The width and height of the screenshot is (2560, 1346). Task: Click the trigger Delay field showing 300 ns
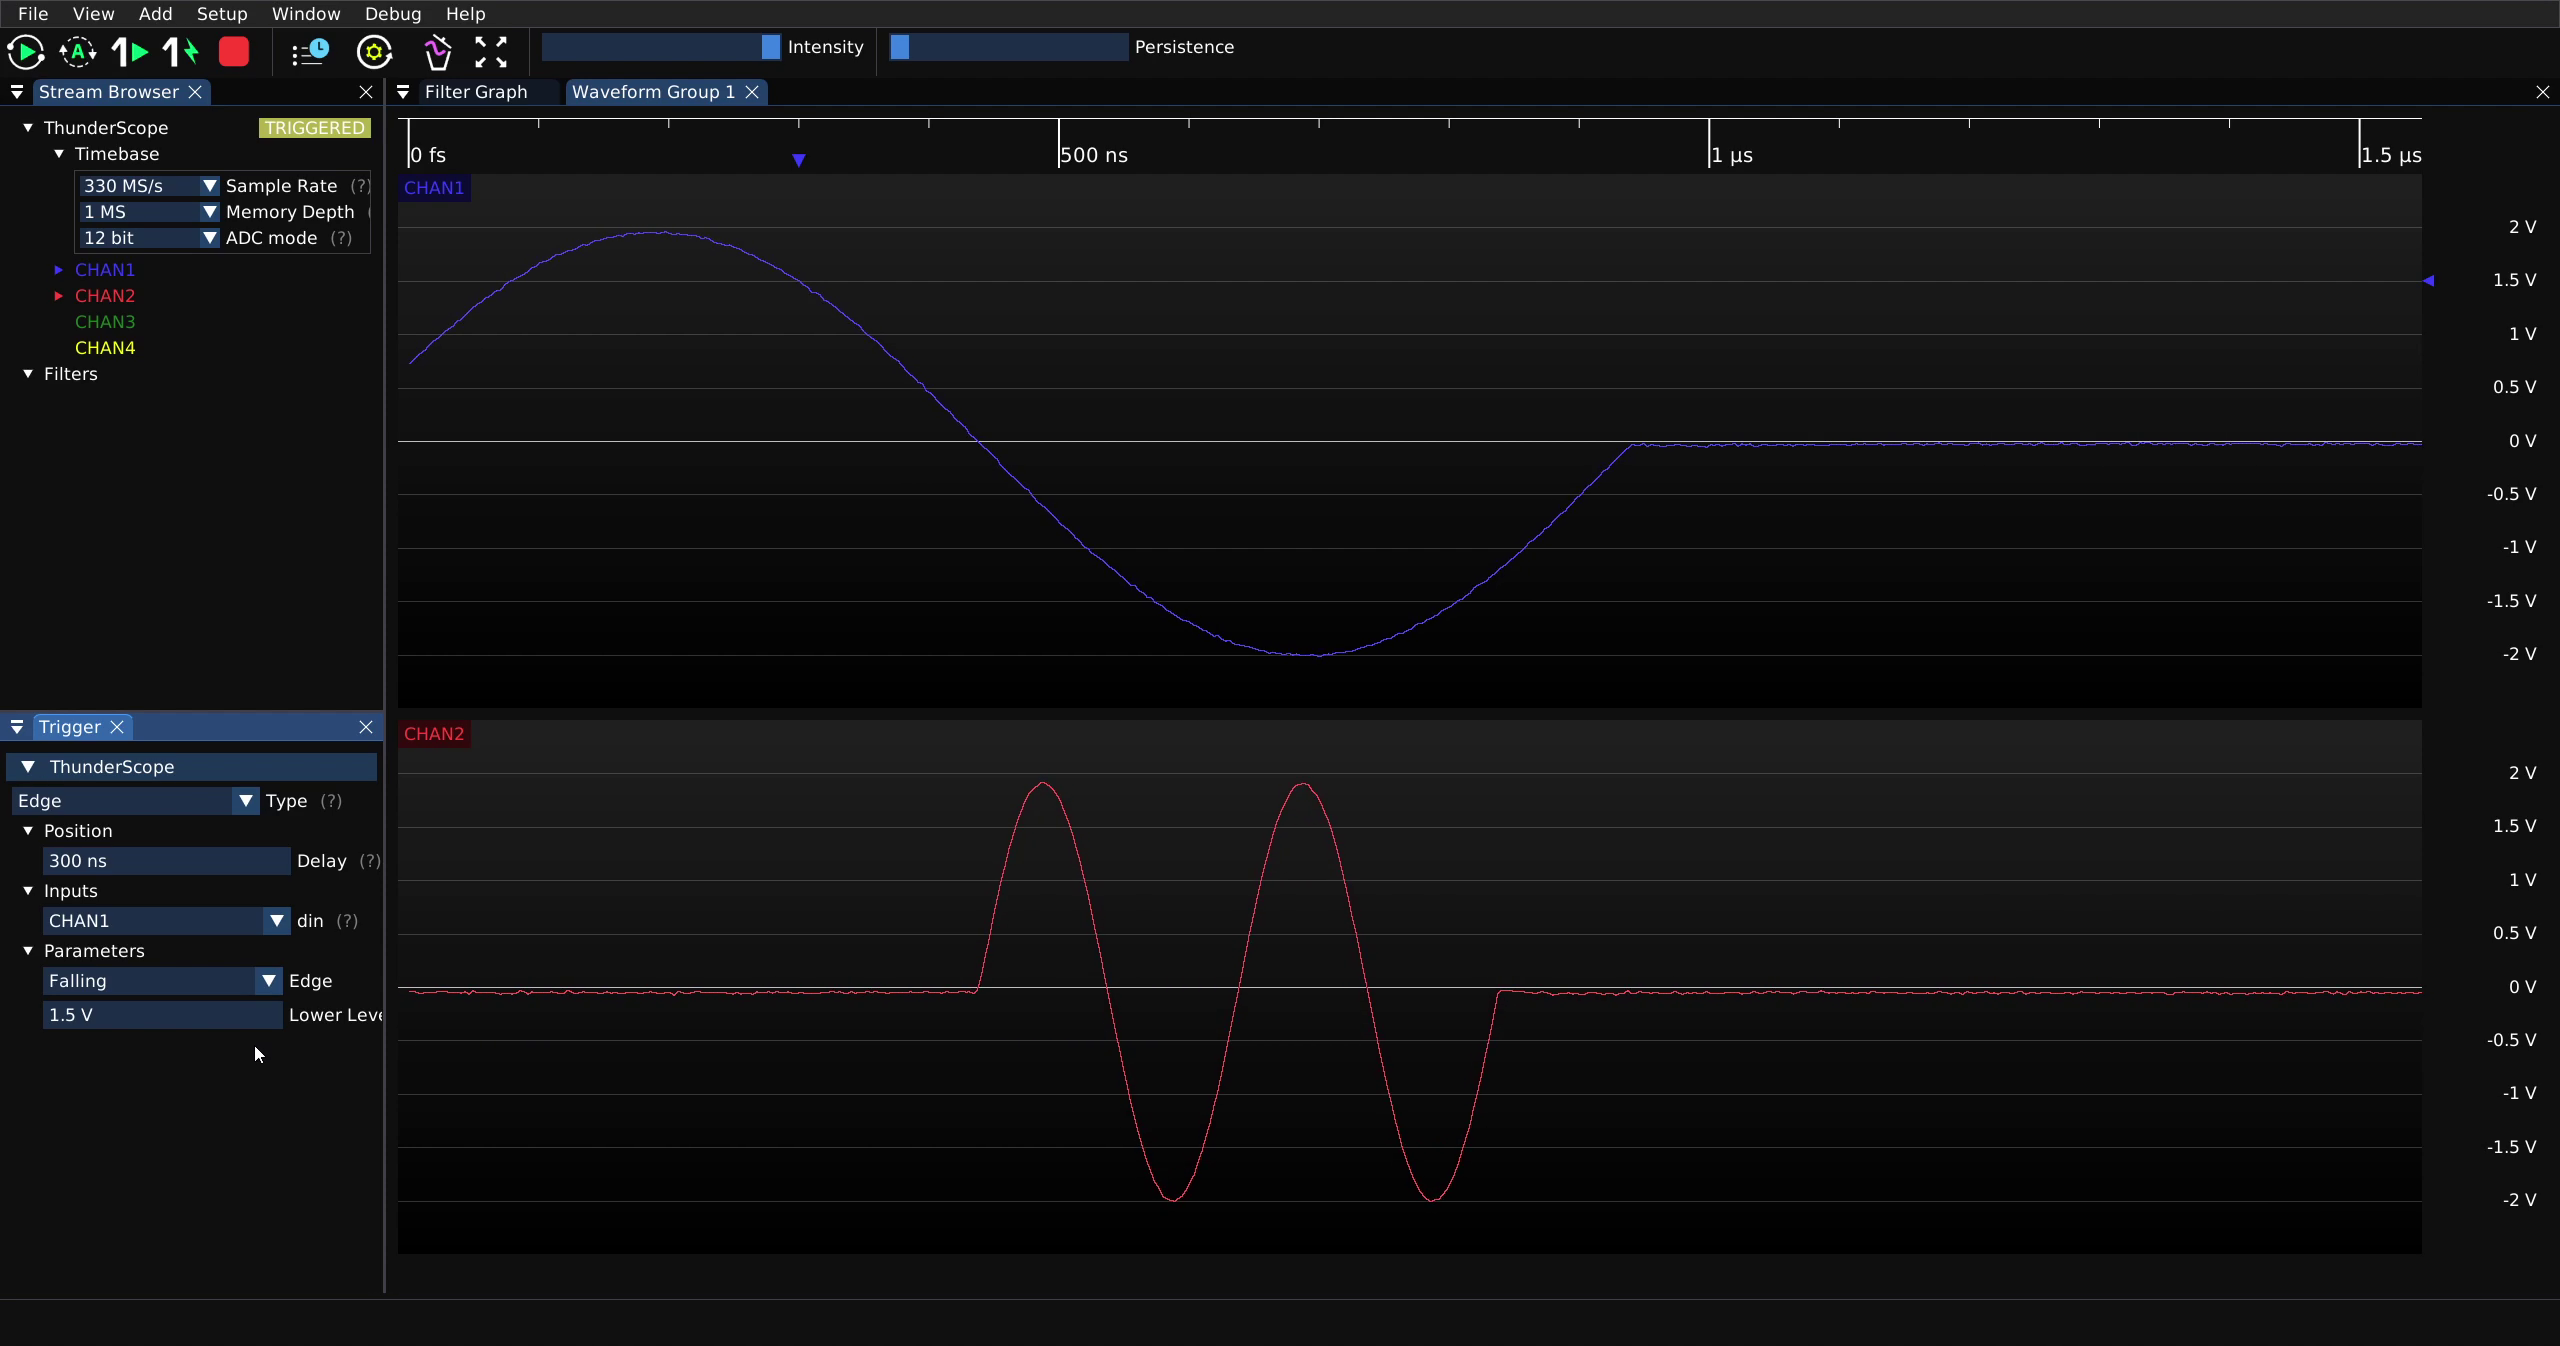(166, 861)
